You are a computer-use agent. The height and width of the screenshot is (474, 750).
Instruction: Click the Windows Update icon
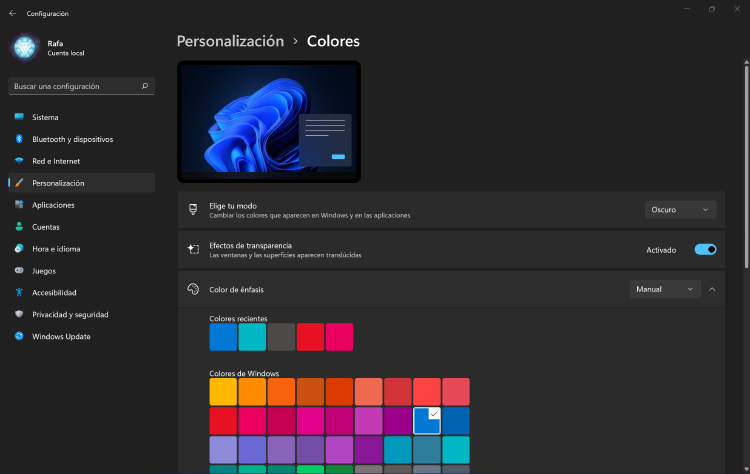(x=19, y=336)
